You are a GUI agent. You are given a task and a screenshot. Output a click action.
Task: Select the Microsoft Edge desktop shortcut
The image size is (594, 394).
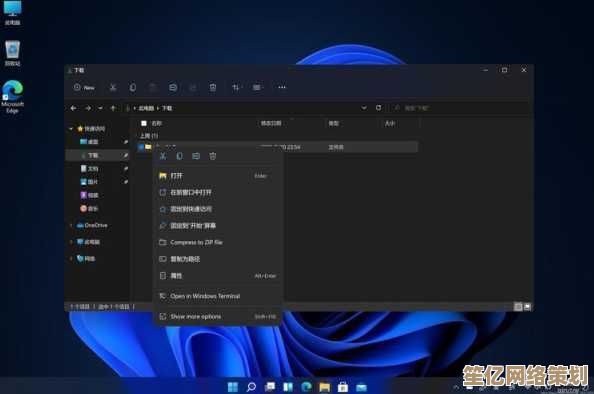[13, 97]
